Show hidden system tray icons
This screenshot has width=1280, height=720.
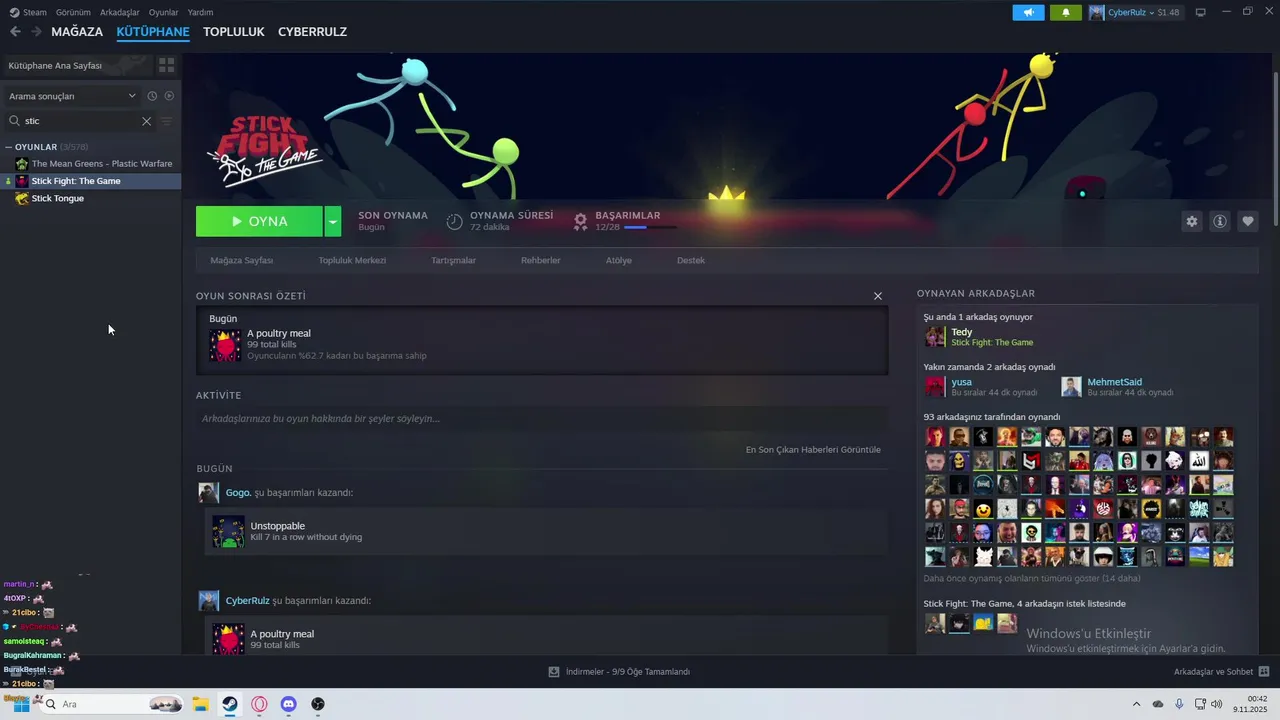tap(1136, 704)
